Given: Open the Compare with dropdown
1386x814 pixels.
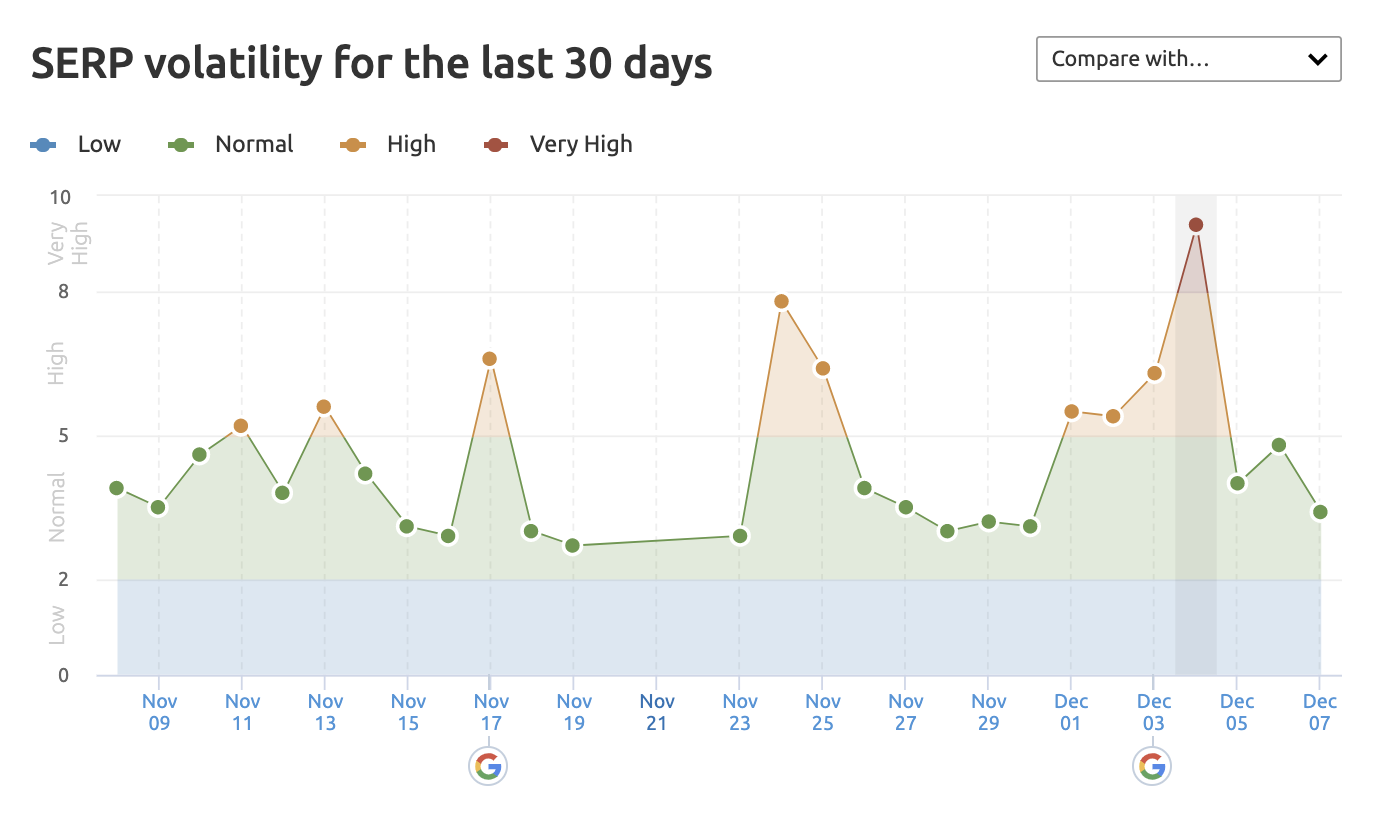Looking at the screenshot, I should (1188, 59).
